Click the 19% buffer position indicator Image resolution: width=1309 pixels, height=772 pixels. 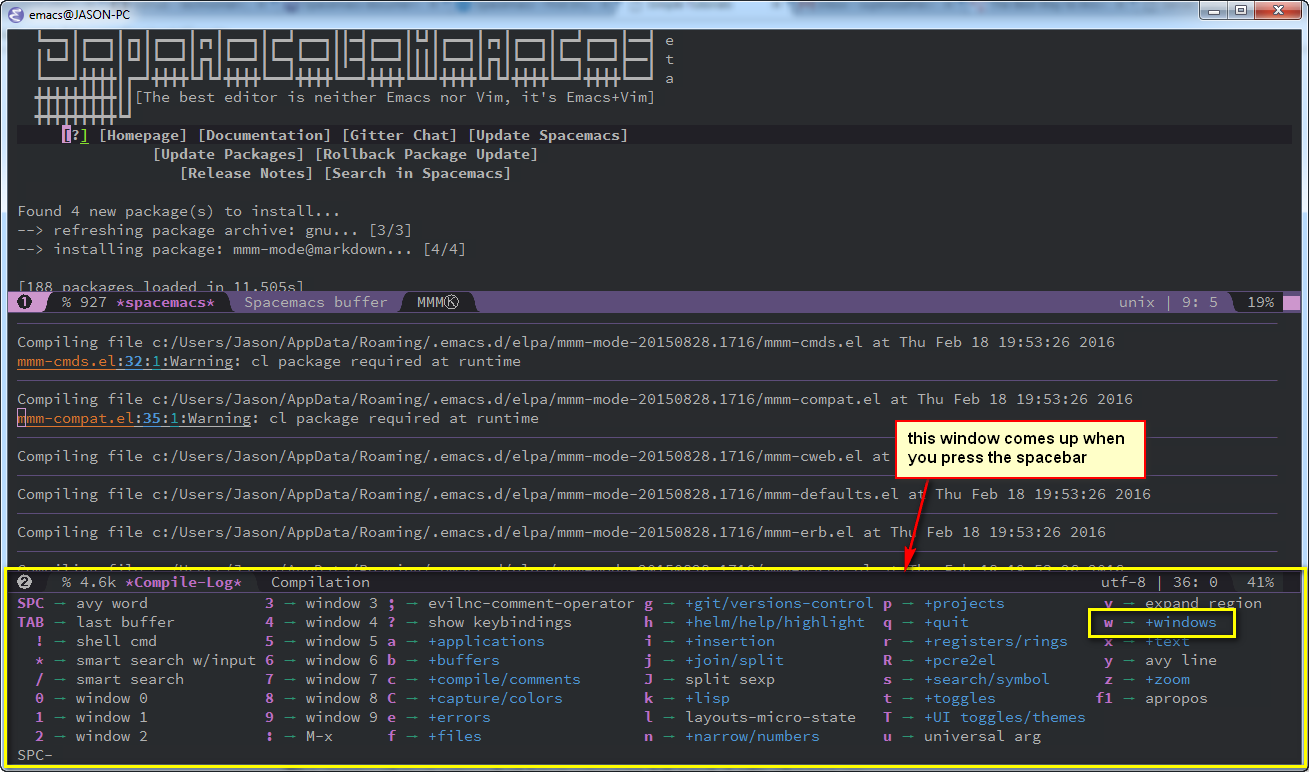(x=1261, y=302)
